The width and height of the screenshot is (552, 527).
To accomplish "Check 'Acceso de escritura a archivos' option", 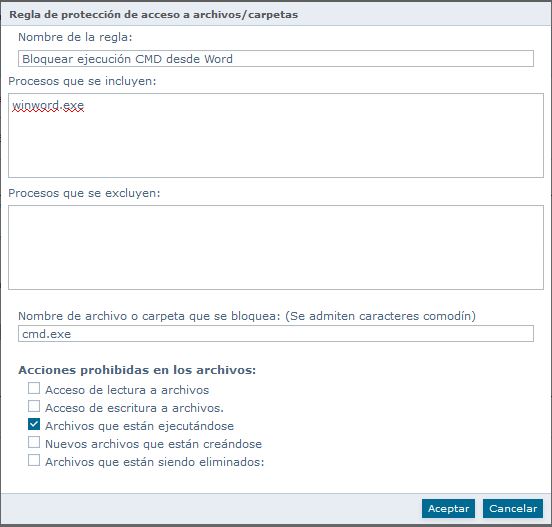I will (x=34, y=407).
